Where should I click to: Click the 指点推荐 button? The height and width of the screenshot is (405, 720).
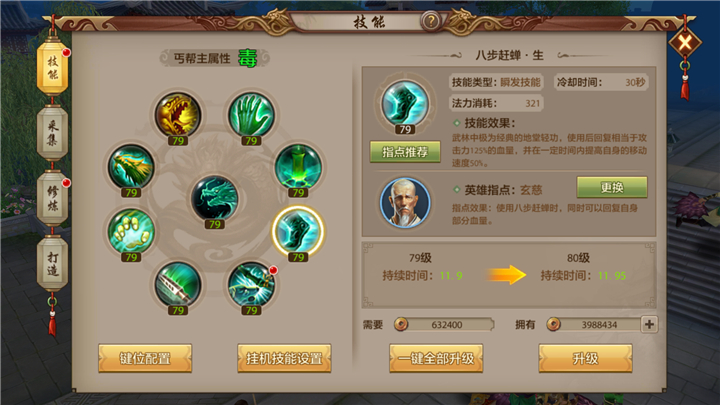click(405, 152)
